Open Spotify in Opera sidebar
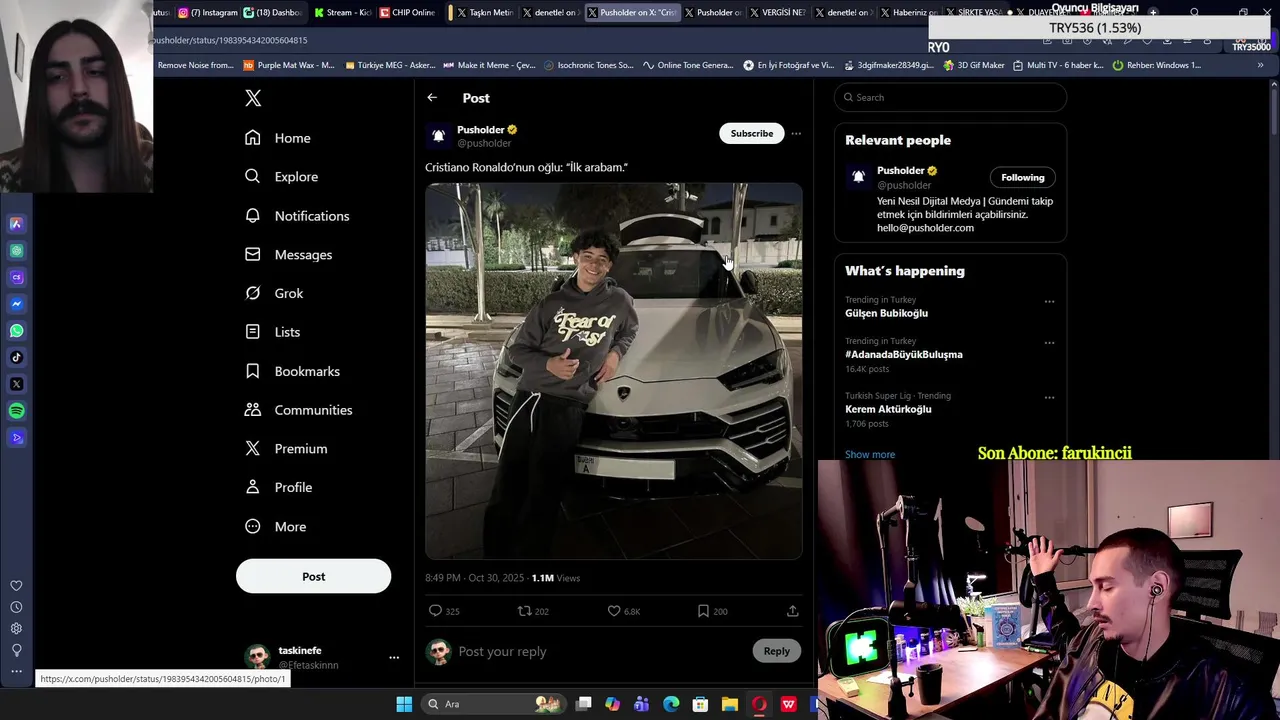The height and width of the screenshot is (720, 1280). coord(16,411)
